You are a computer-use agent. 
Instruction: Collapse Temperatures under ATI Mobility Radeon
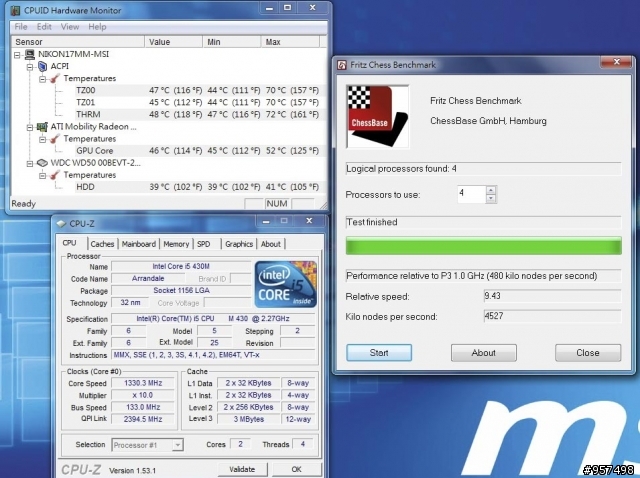pos(42,139)
